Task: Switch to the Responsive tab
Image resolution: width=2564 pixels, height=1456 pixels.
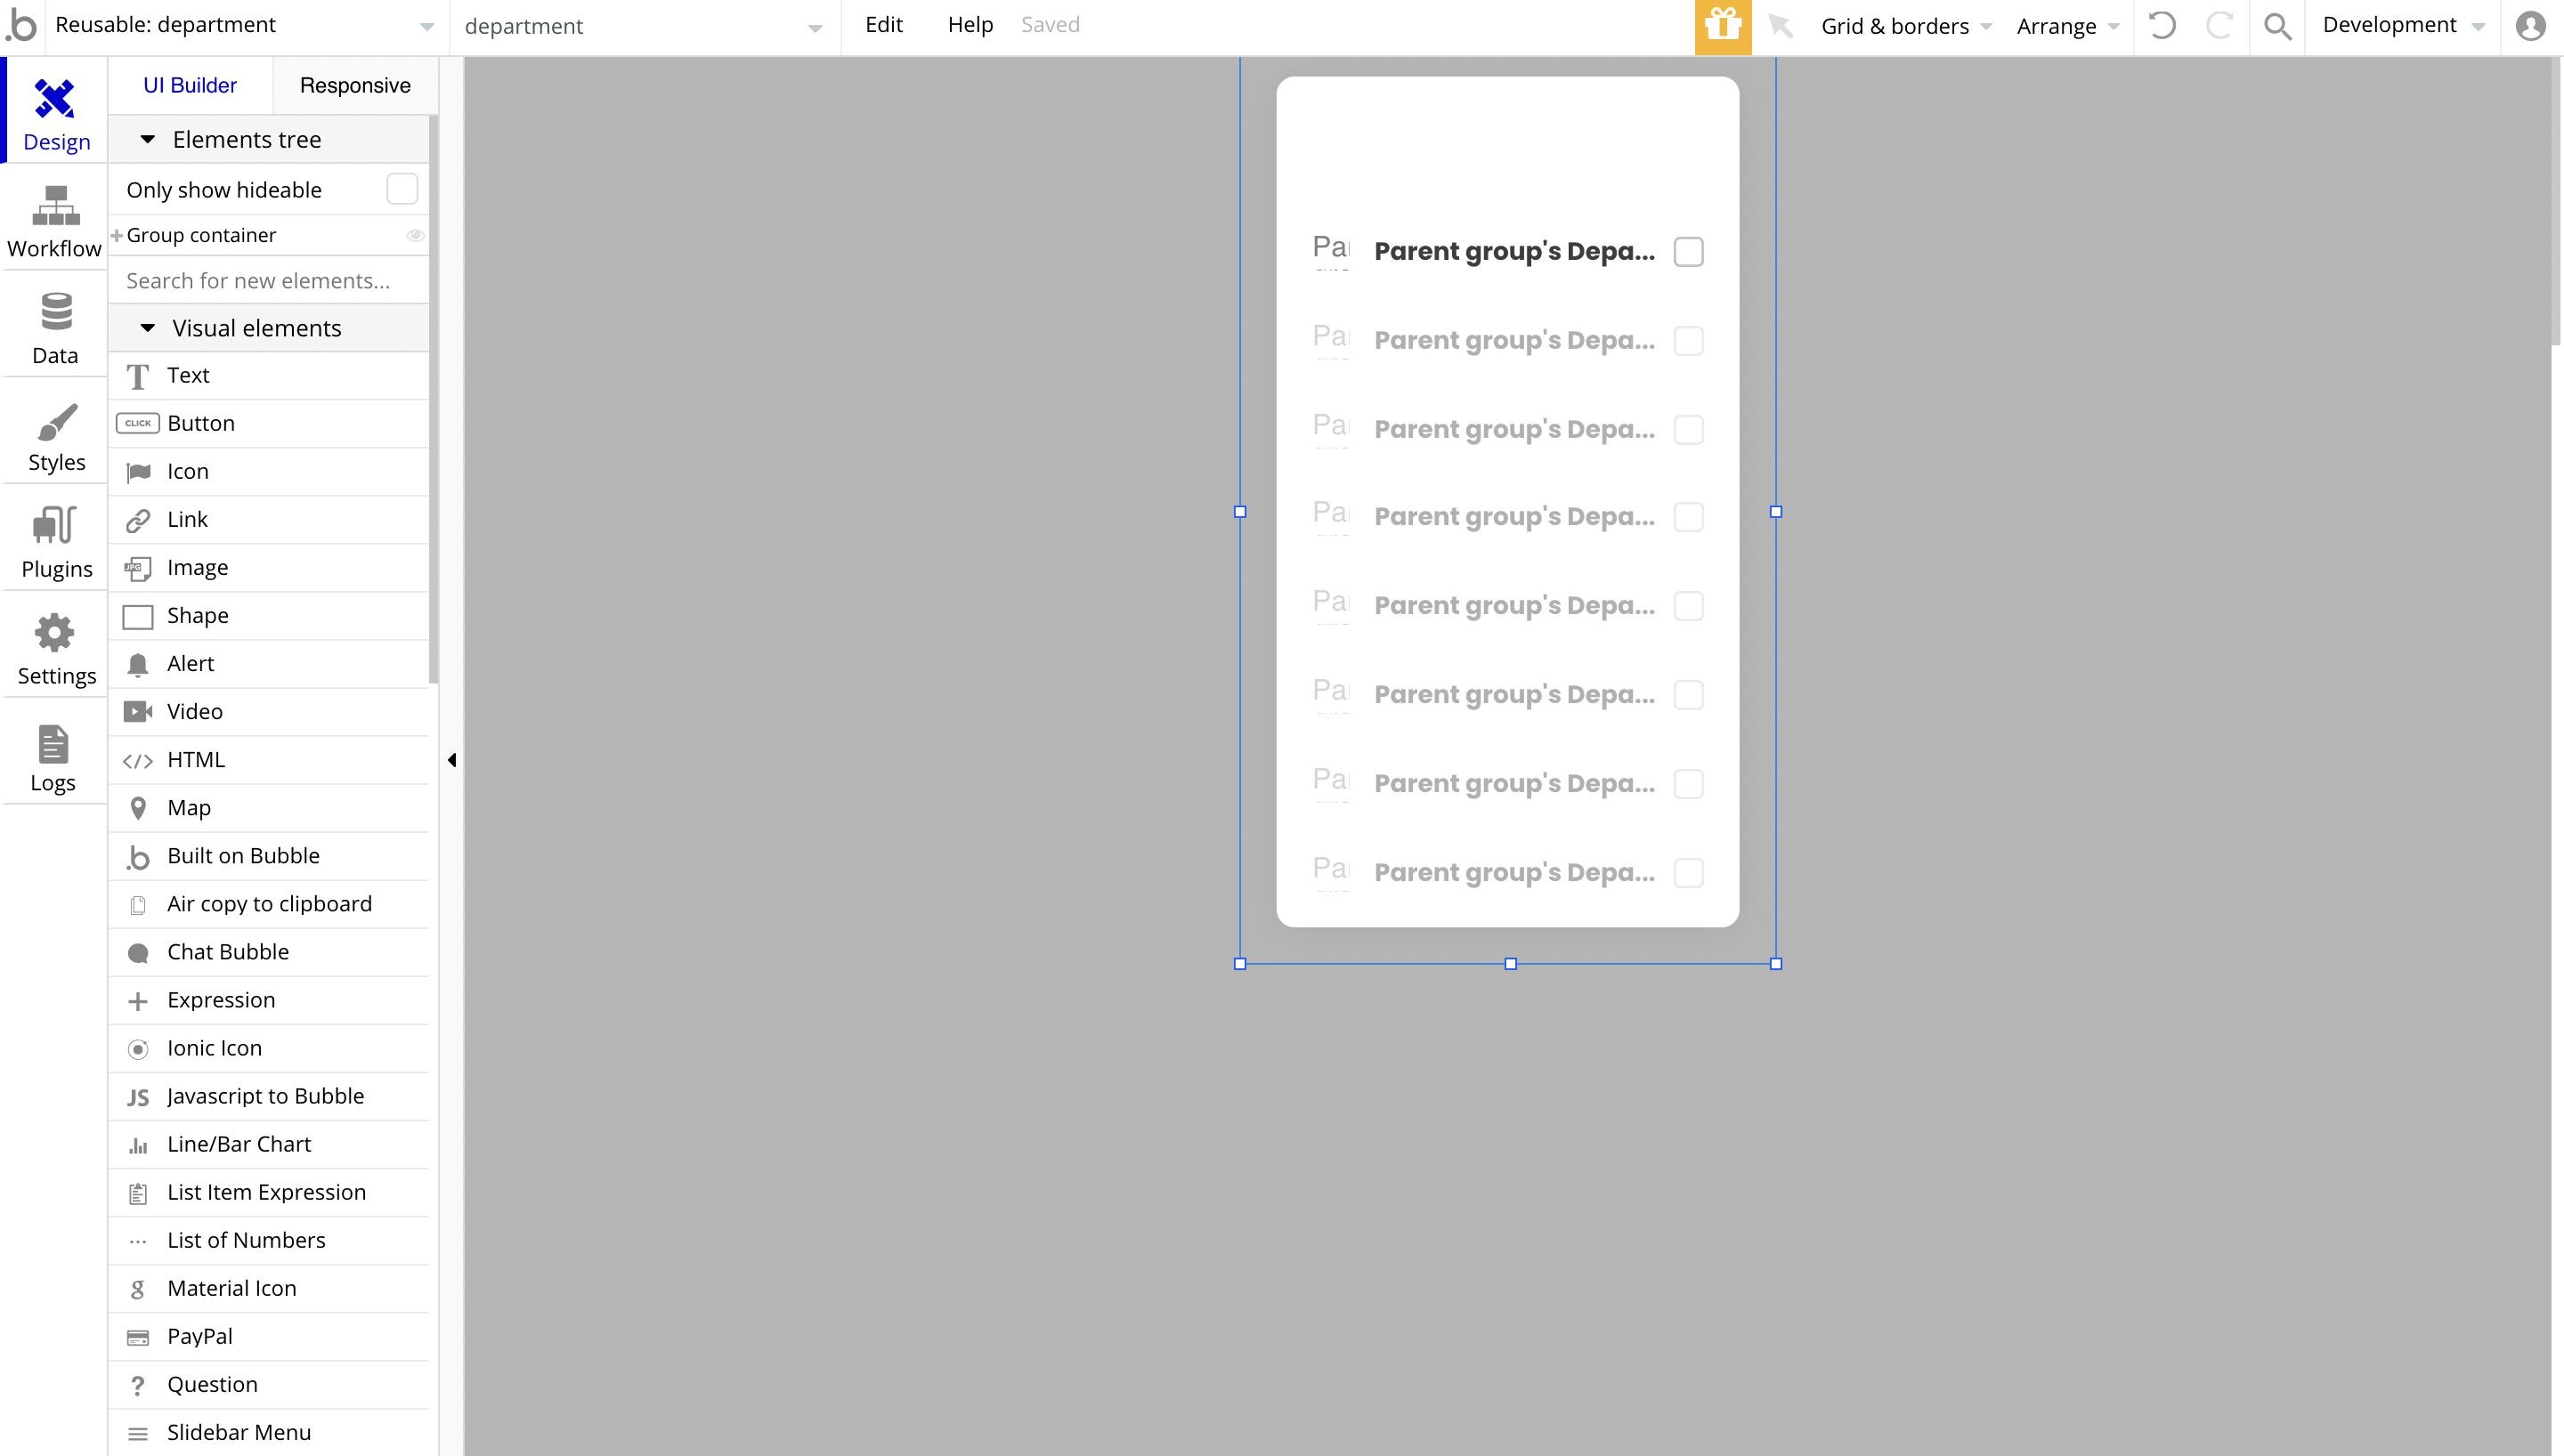Action: pyautogui.click(x=355, y=85)
